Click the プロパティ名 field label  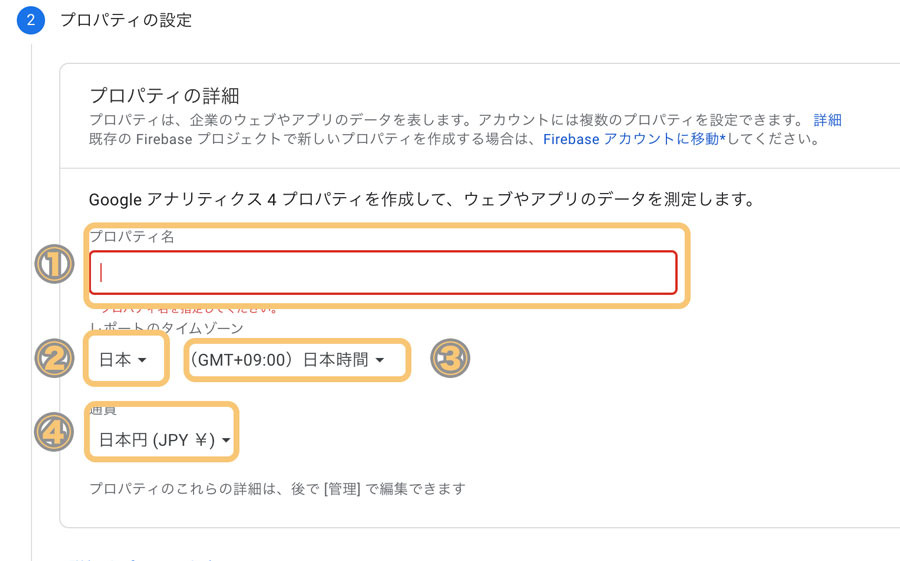point(132,237)
